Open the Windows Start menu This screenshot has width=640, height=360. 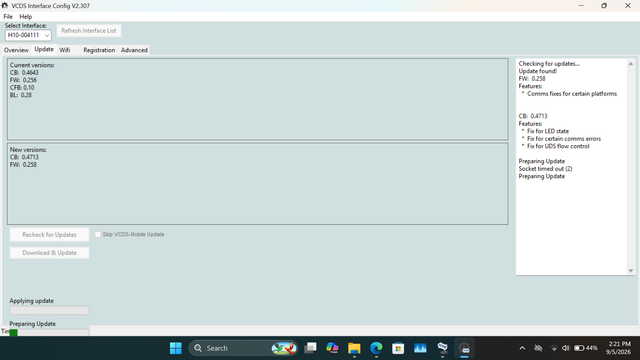point(176,348)
